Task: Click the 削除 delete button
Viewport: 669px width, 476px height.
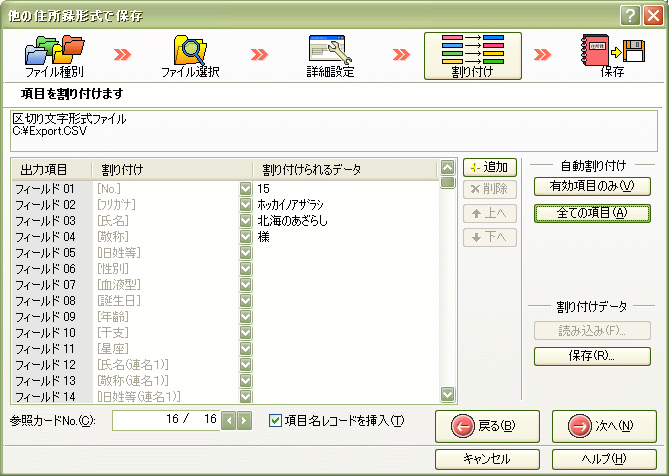Action: pos(490,189)
